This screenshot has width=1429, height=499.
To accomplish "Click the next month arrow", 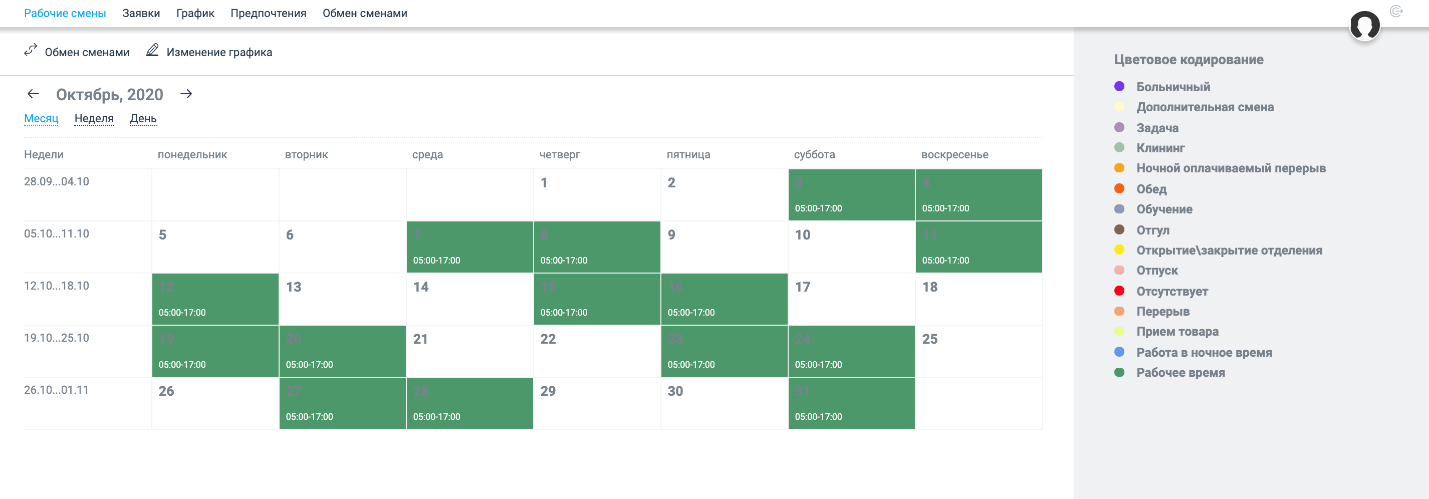I will point(186,94).
